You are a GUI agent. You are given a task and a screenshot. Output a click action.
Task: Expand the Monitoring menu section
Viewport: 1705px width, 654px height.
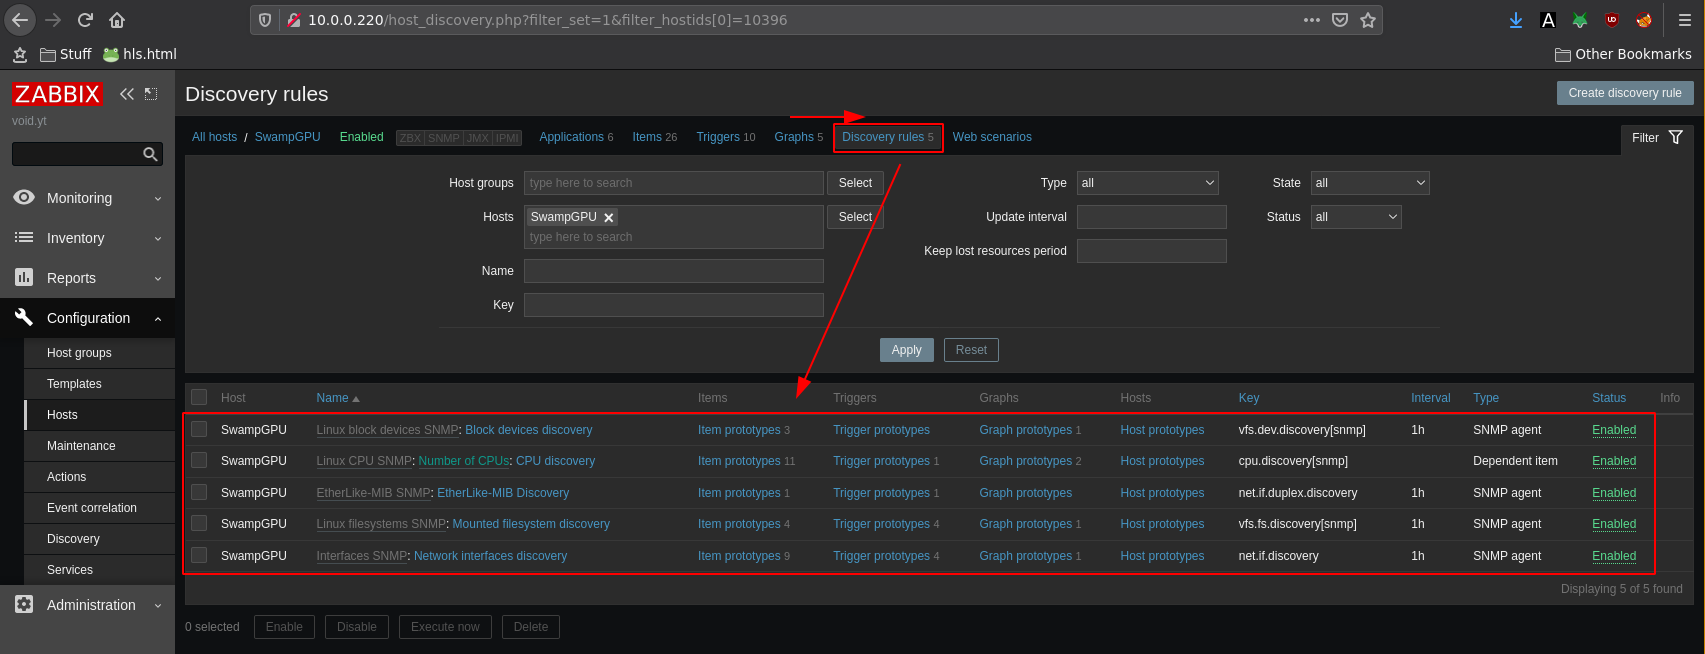(87, 198)
